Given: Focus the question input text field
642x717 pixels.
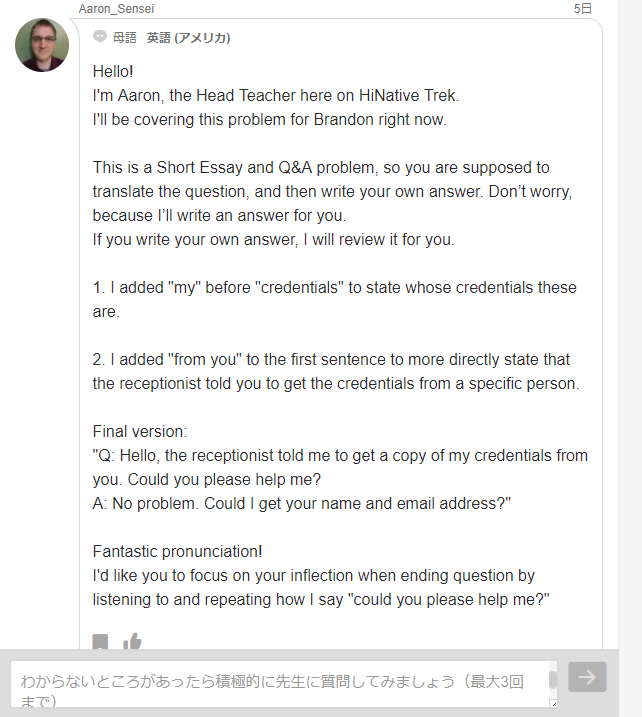Looking at the screenshot, I should click(x=280, y=684).
